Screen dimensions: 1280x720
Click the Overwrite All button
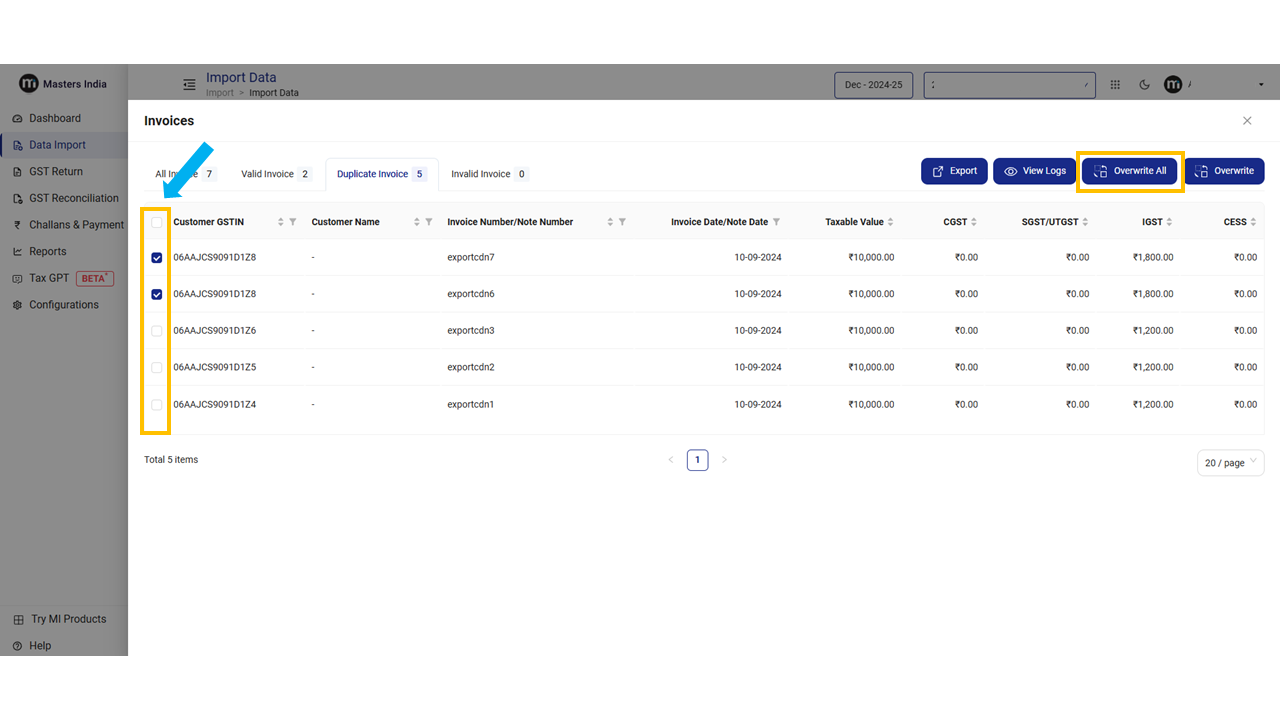(1130, 171)
